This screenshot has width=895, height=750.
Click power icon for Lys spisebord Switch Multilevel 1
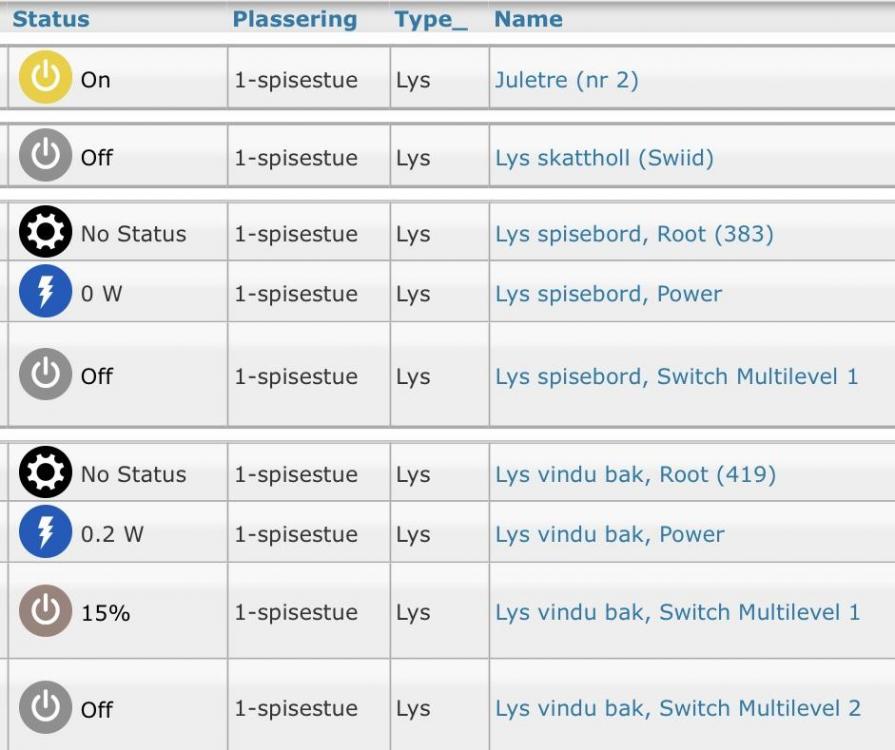45,375
